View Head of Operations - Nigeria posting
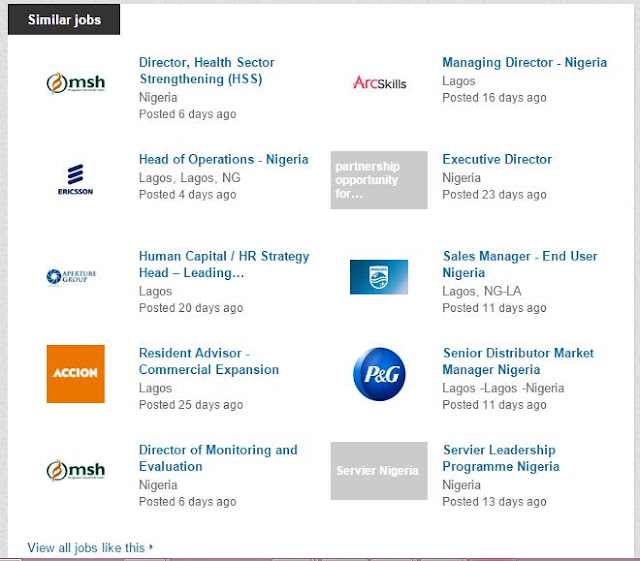This screenshot has height=561, width=640. [224, 159]
